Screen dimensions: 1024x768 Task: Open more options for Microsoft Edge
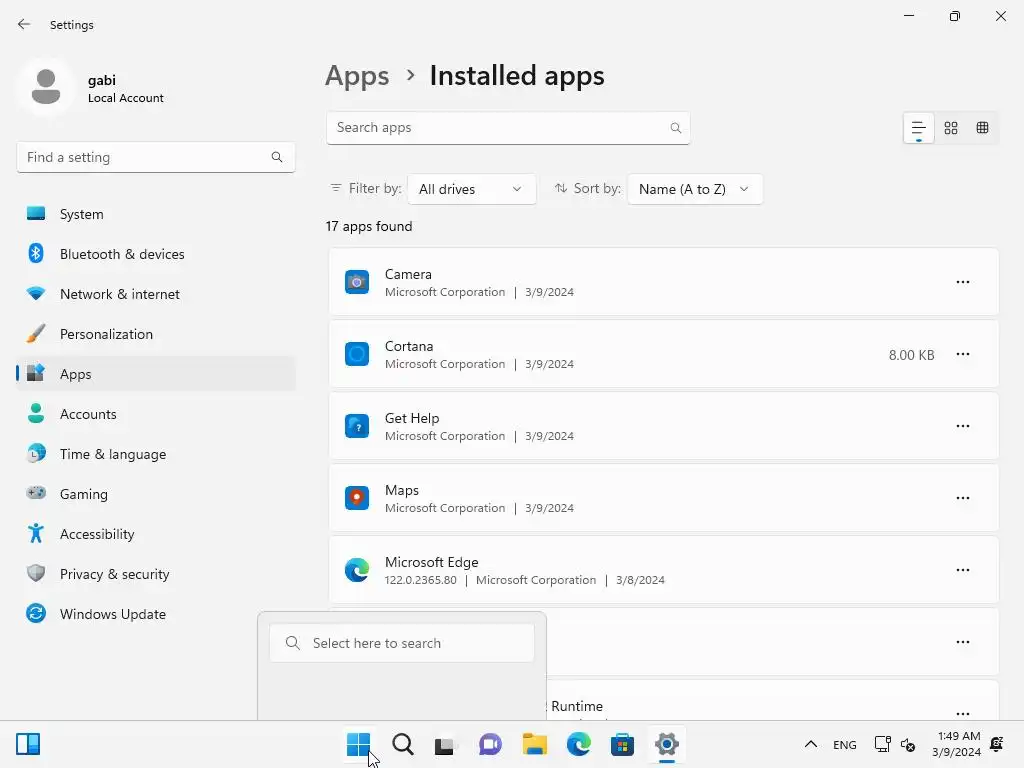click(963, 569)
